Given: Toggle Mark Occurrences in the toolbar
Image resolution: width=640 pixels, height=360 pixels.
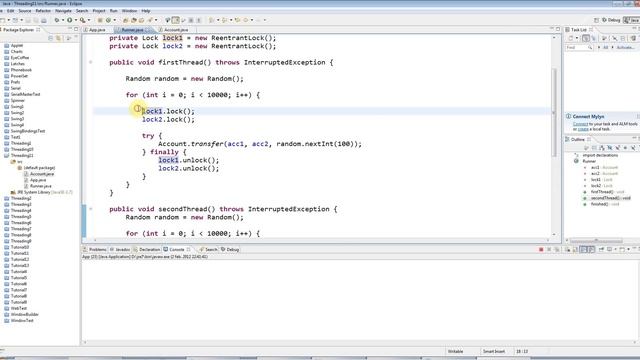Looking at the screenshot, I should click(176, 20).
